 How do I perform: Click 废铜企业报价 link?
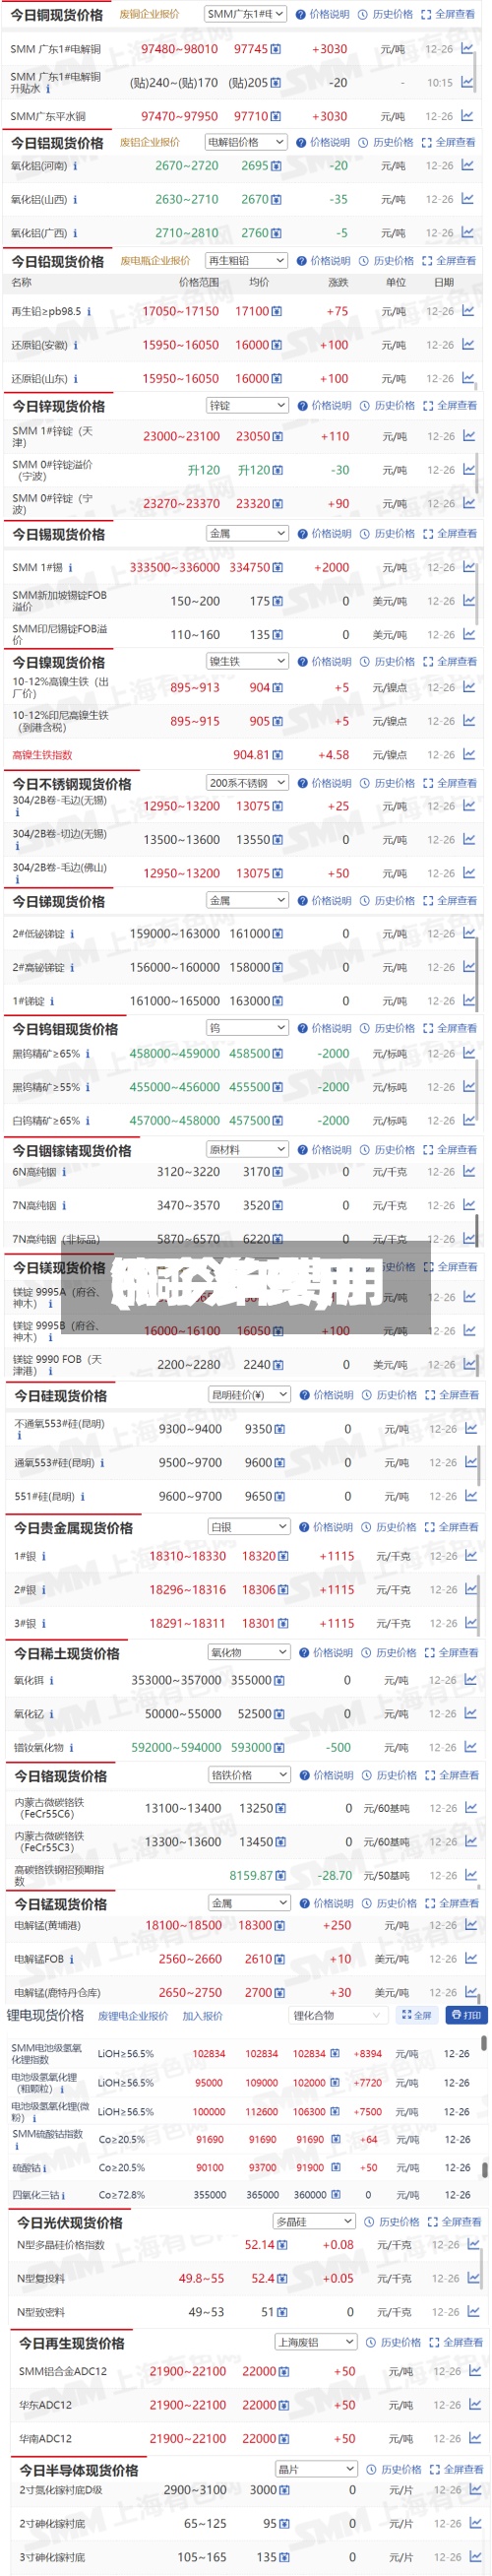(x=150, y=15)
